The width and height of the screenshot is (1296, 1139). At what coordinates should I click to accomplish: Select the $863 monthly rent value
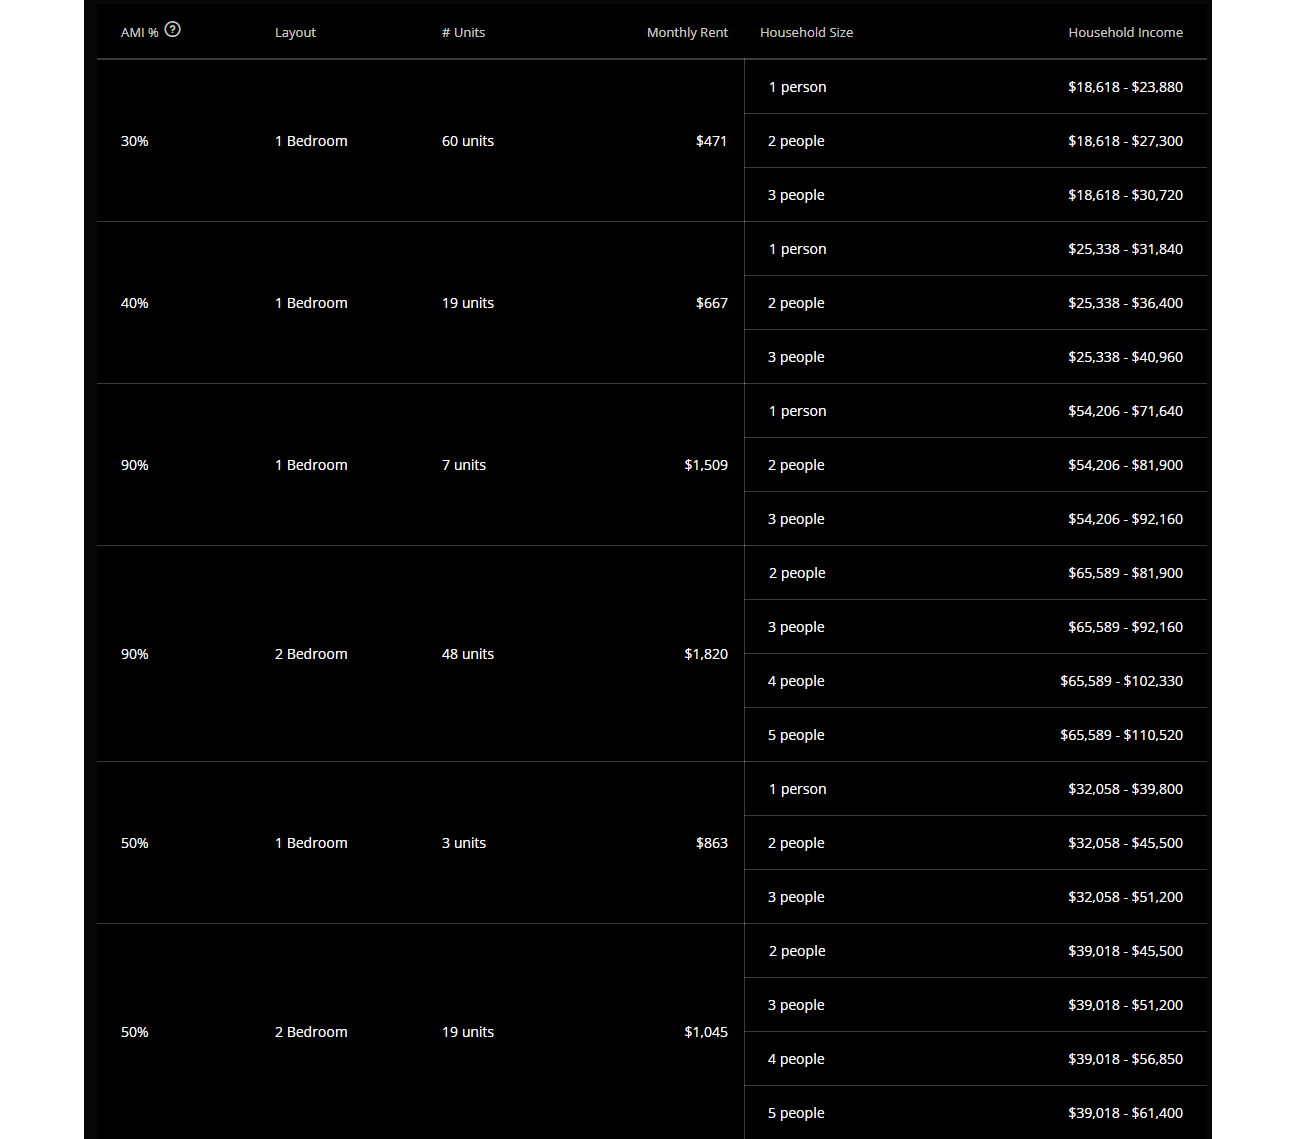(x=711, y=843)
